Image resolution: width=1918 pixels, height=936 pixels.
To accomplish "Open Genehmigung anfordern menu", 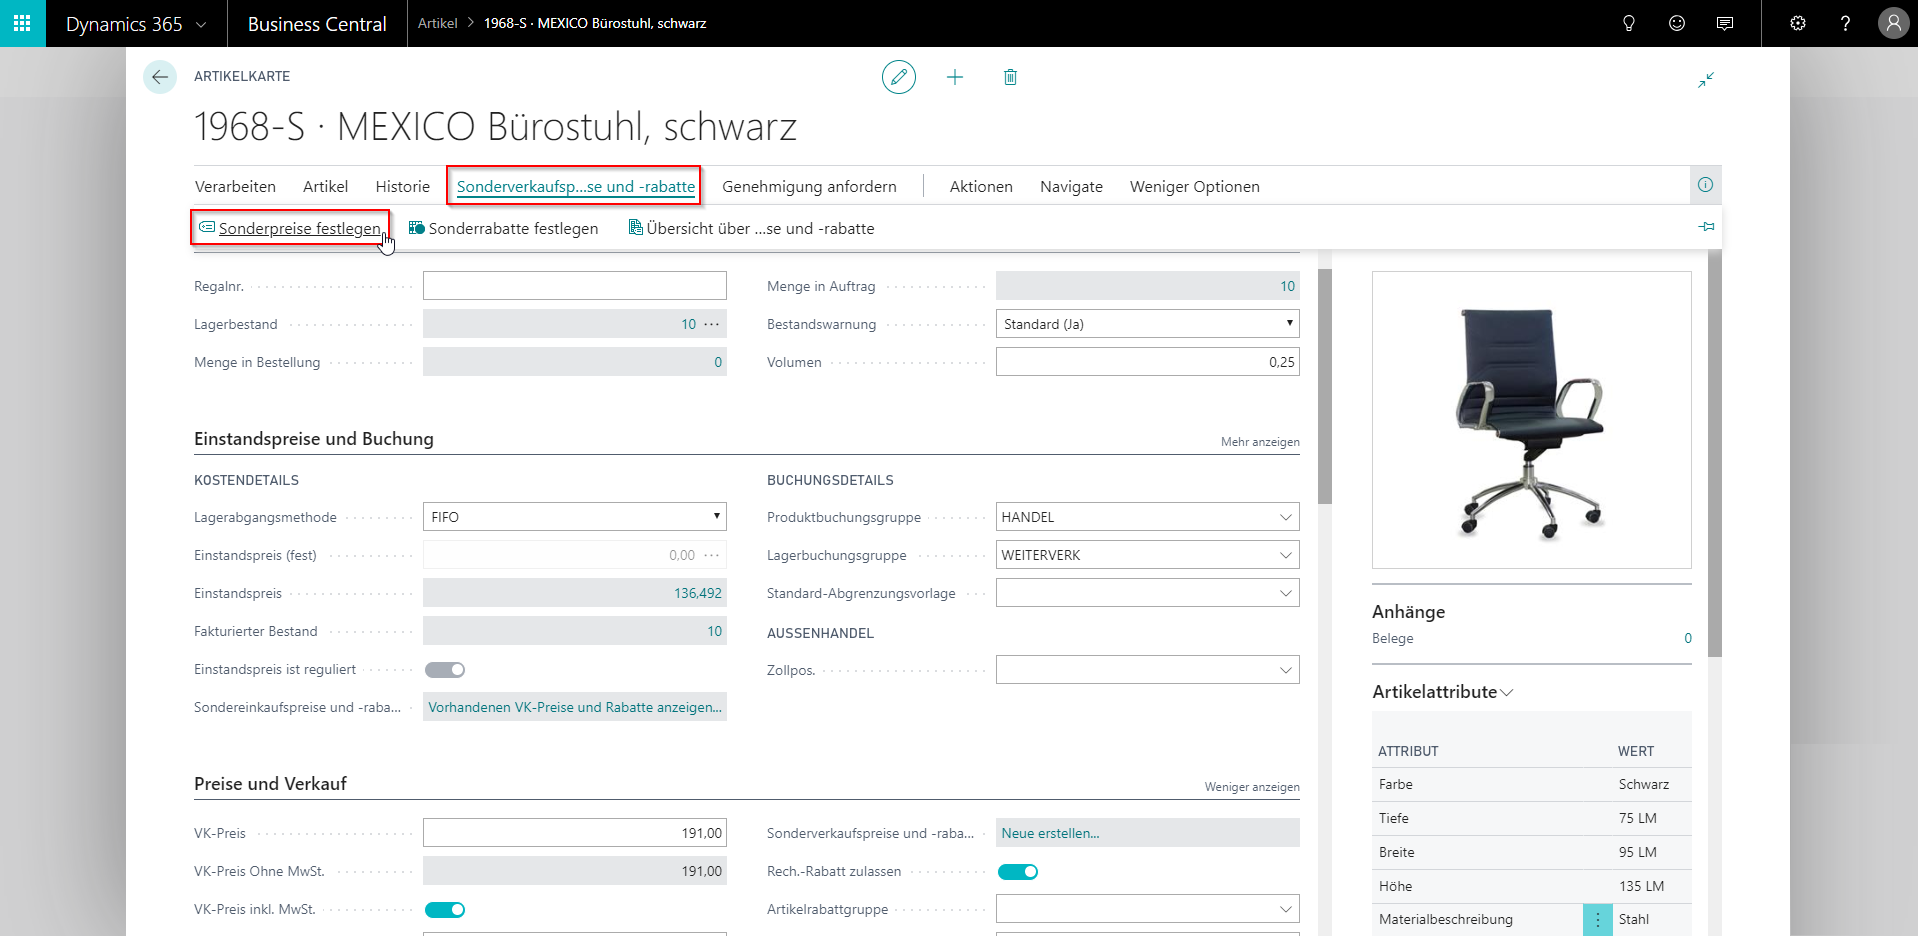I will point(809,186).
